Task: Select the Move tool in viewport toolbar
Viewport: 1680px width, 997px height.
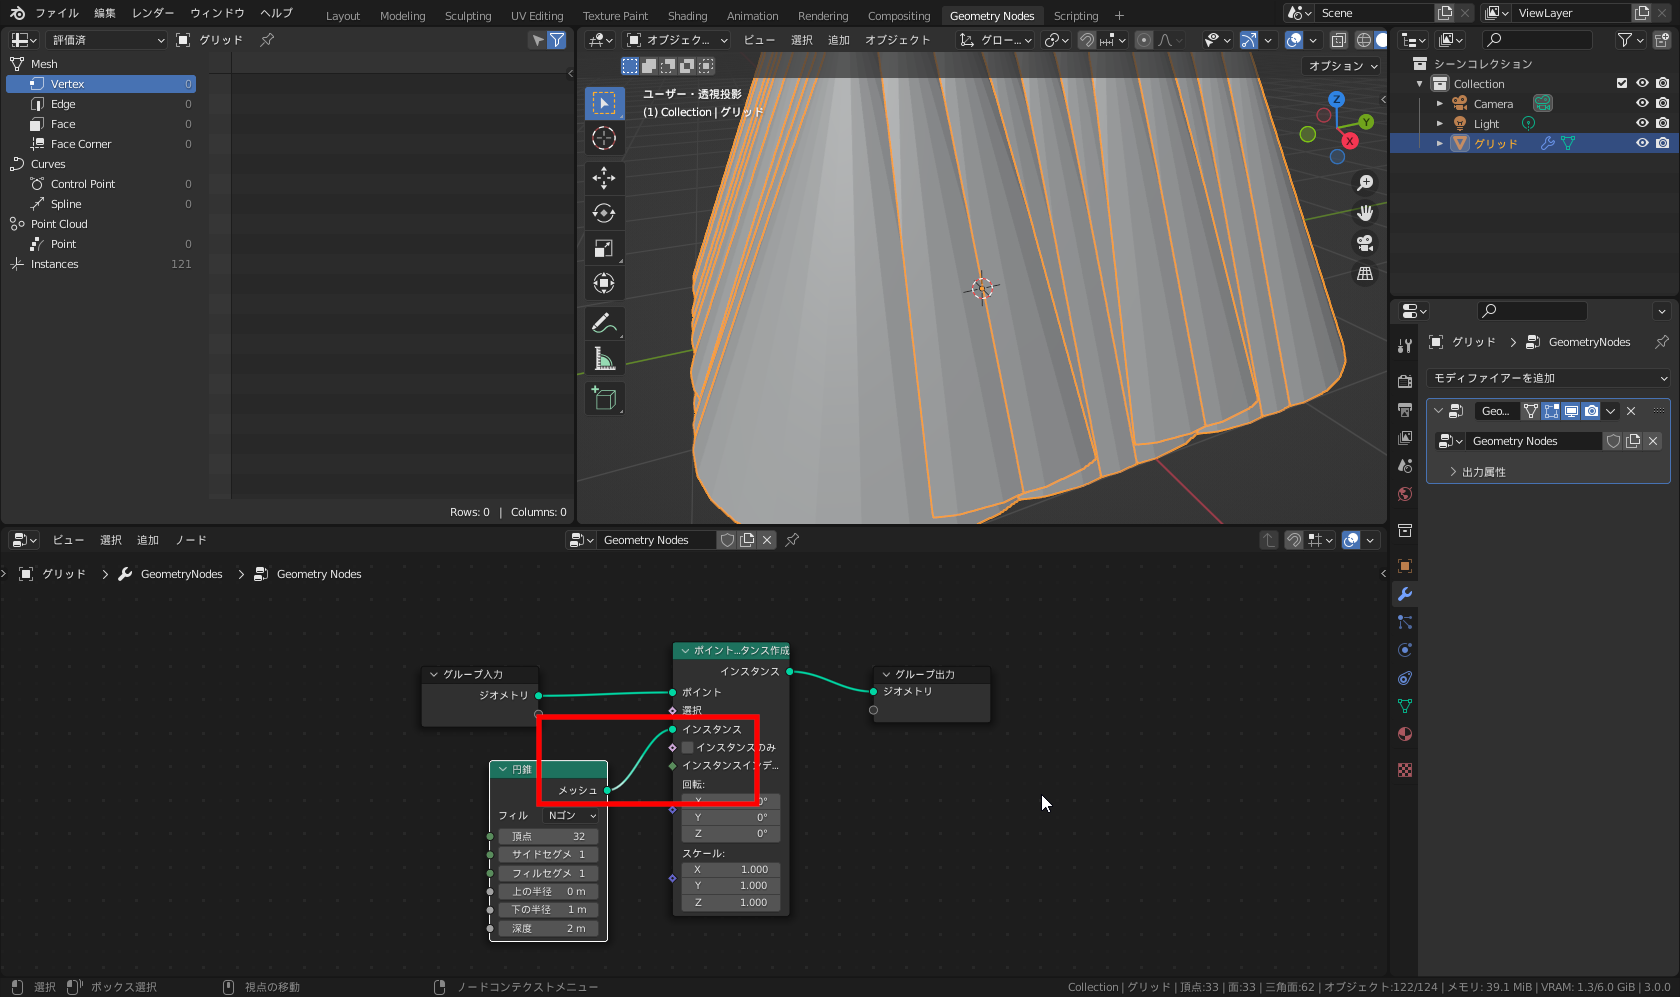Action: tap(604, 178)
